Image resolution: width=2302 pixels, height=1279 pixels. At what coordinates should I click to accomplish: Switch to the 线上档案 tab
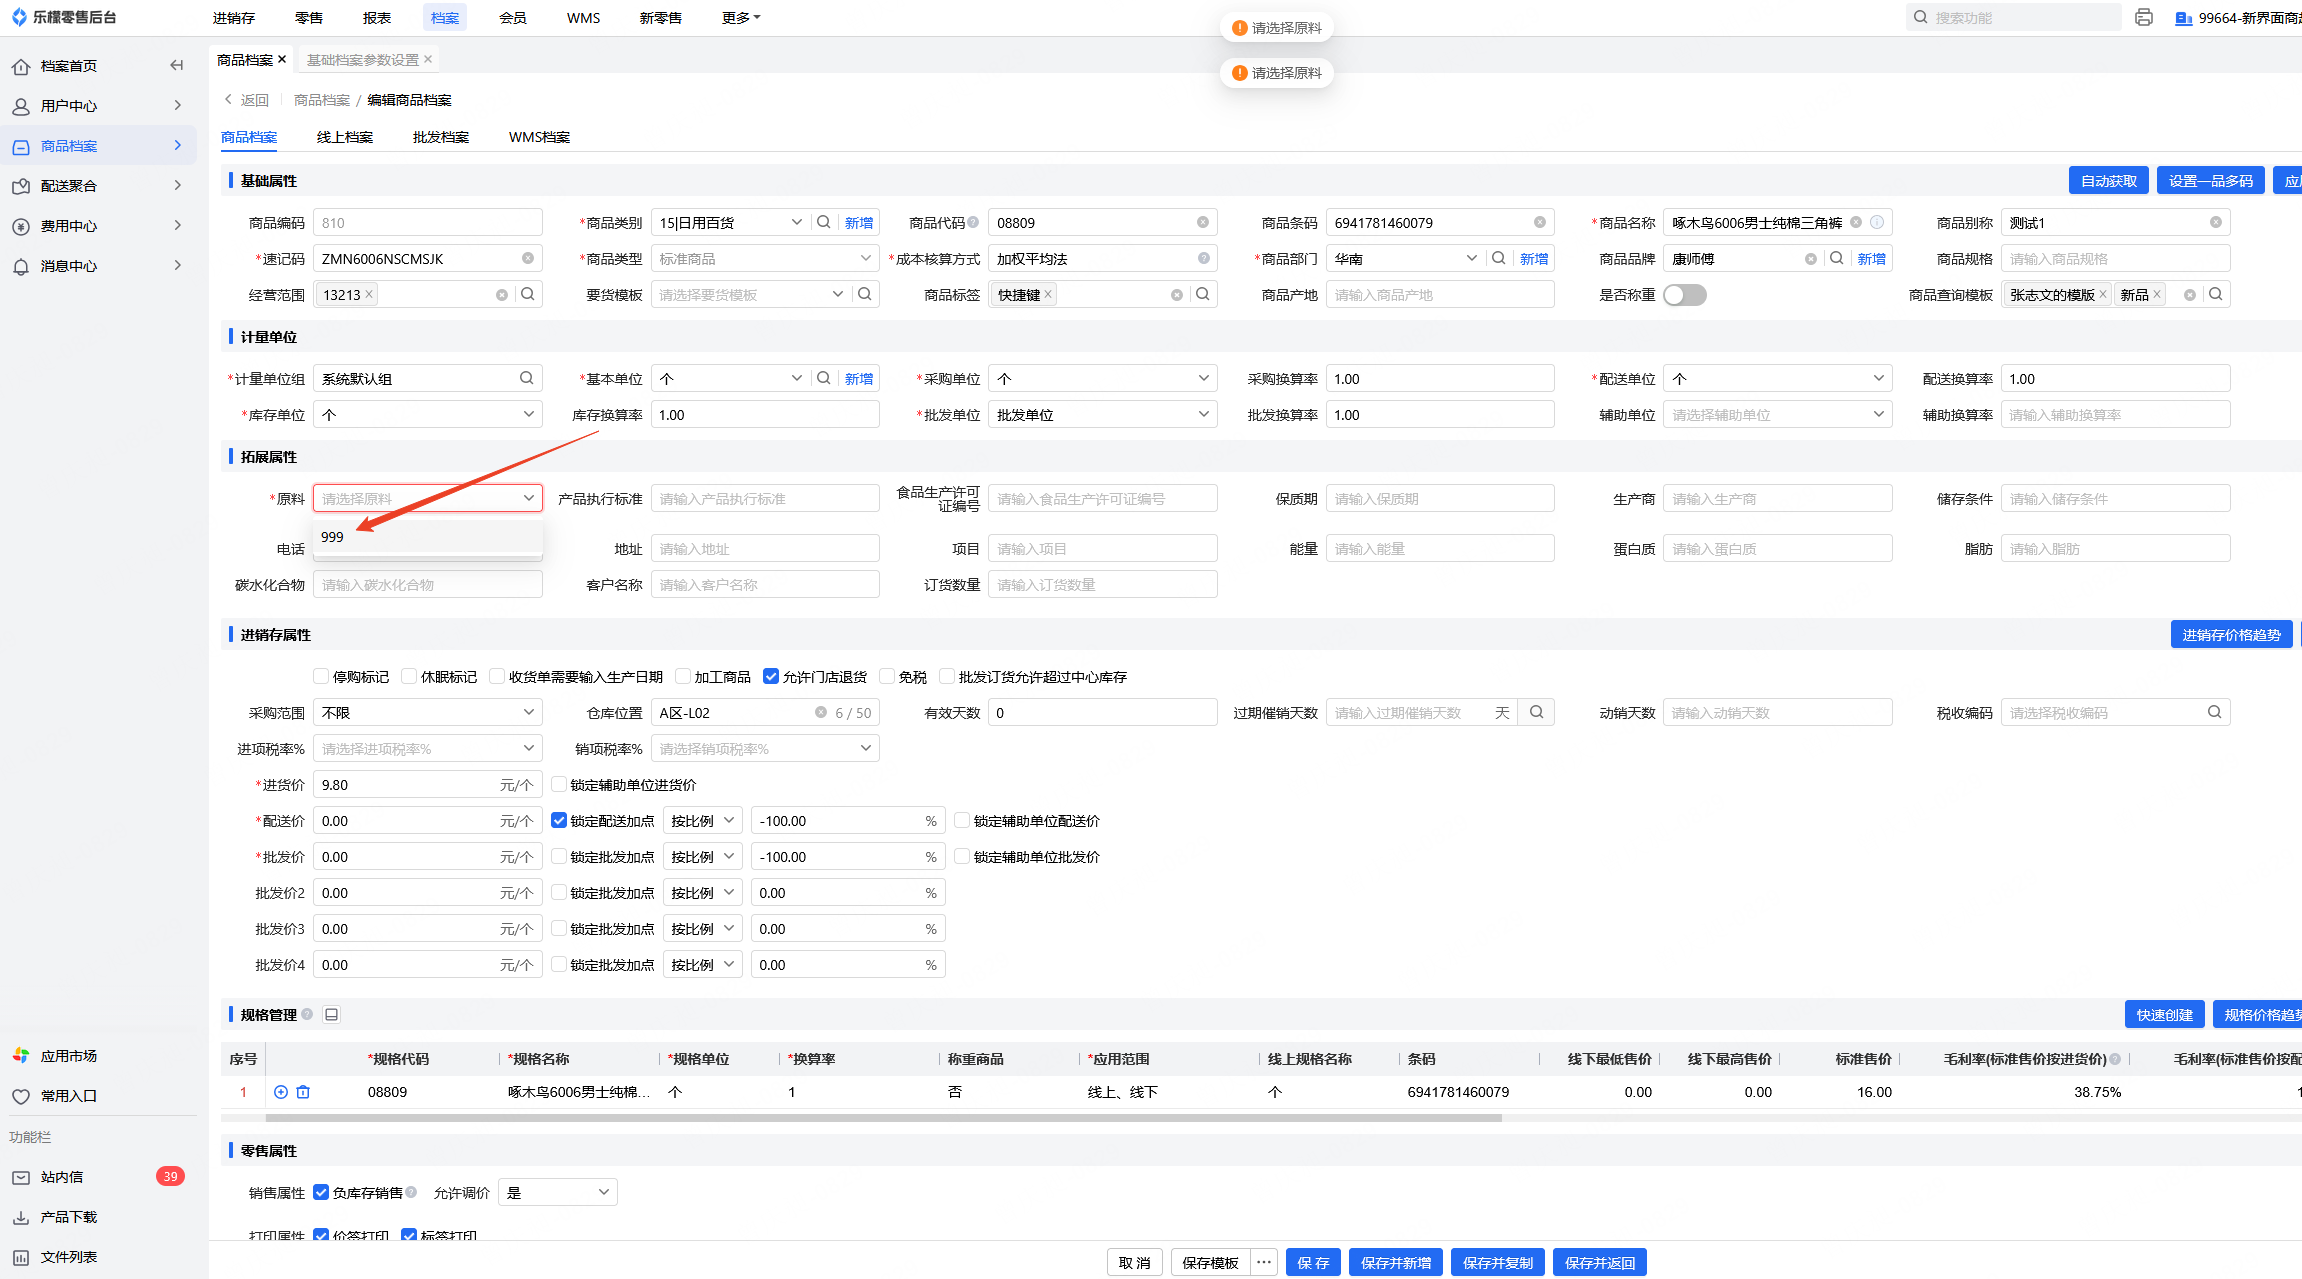click(x=344, y=137)
